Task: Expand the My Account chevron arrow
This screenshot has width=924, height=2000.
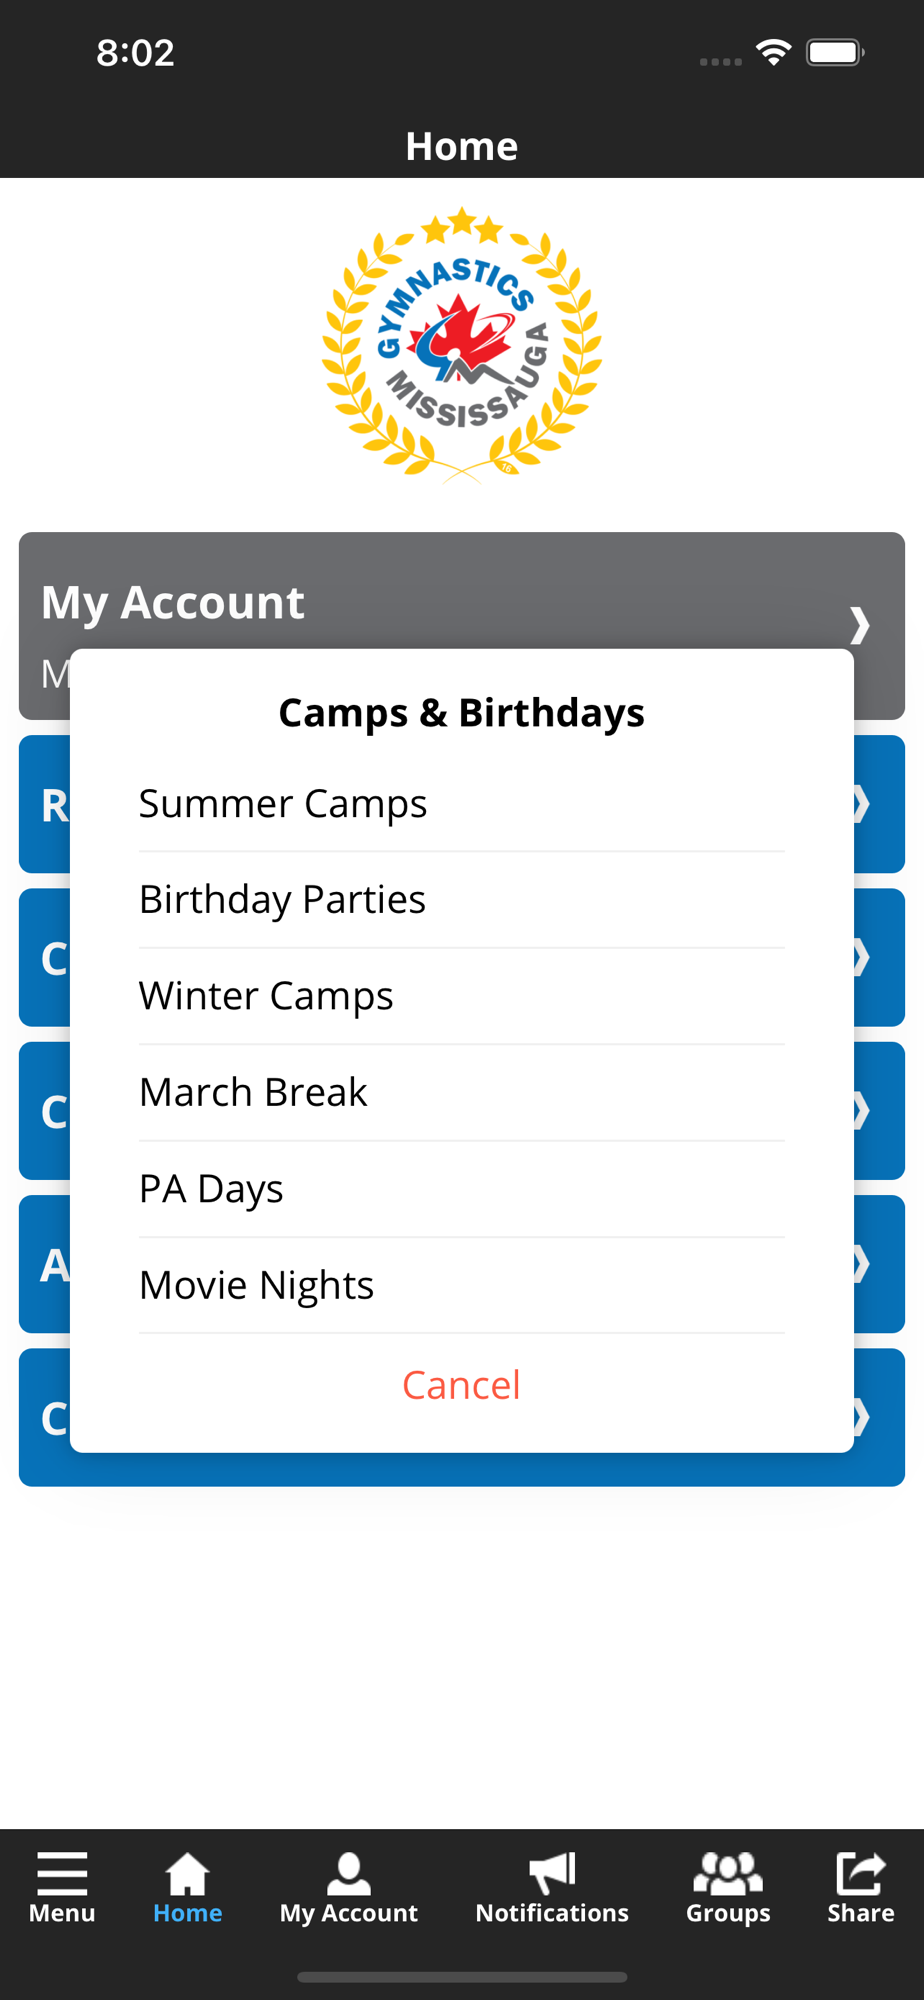Action: (859, 625)
